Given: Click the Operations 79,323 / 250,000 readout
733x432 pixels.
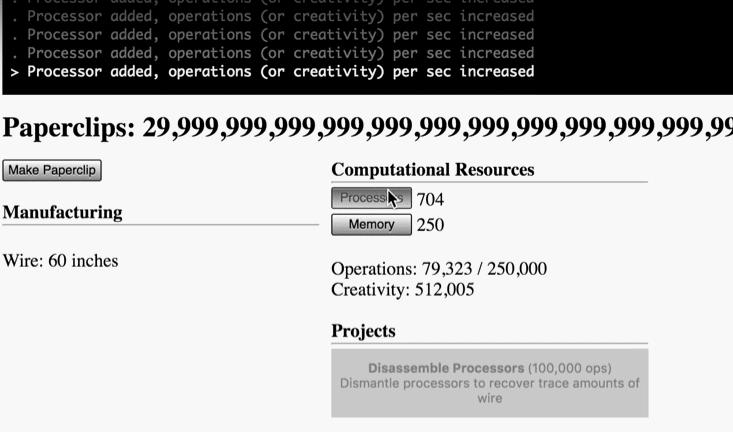Looking at the screenshot, I should (x=439, y=269).
